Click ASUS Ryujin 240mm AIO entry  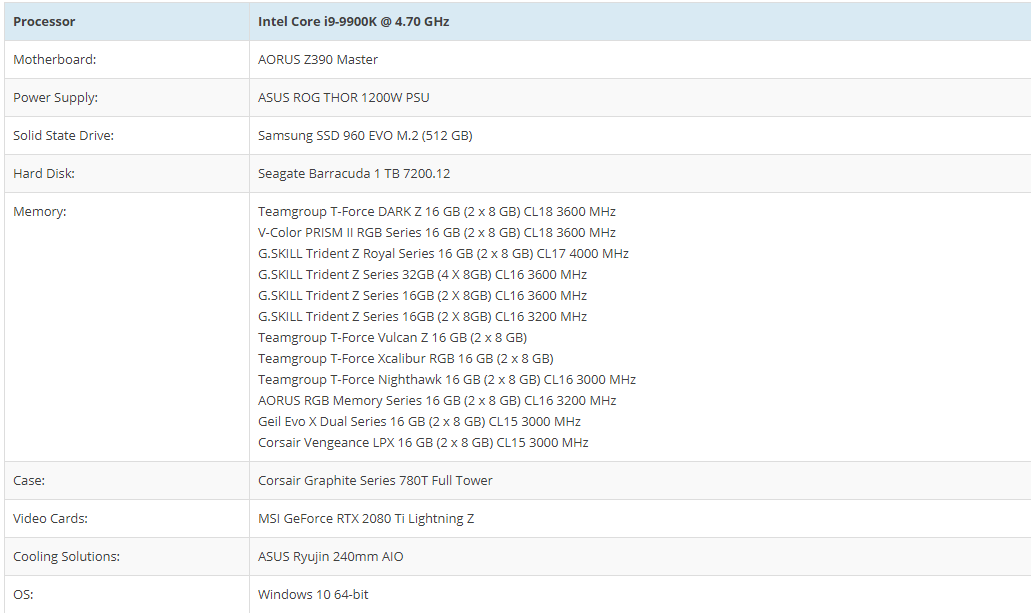pyautogui.click(x=331, y=556)
